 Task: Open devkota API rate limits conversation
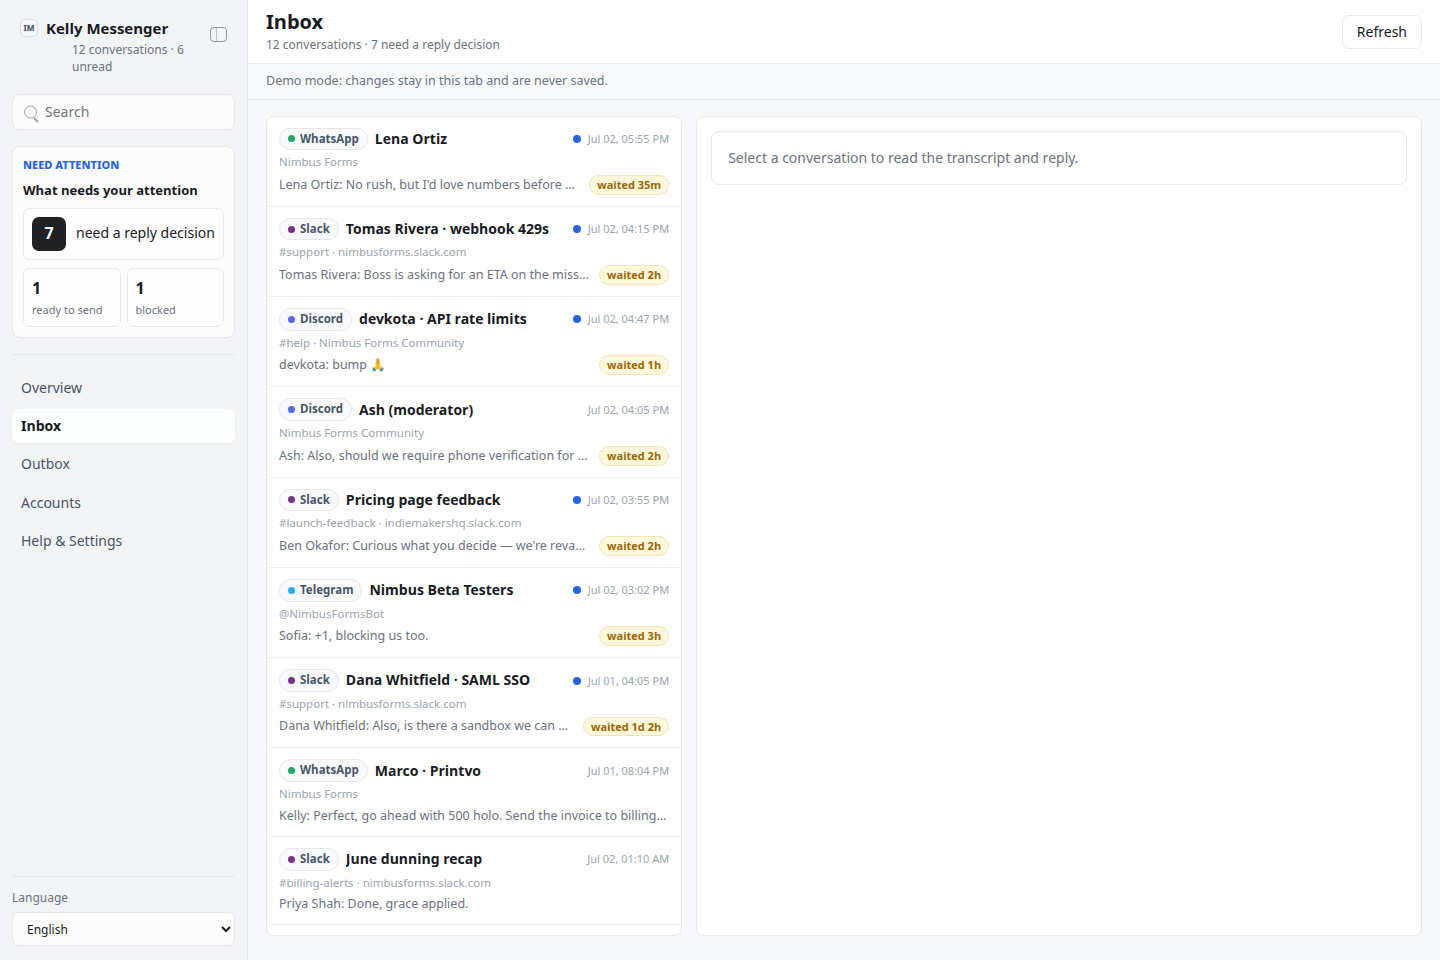coord(474,342)
